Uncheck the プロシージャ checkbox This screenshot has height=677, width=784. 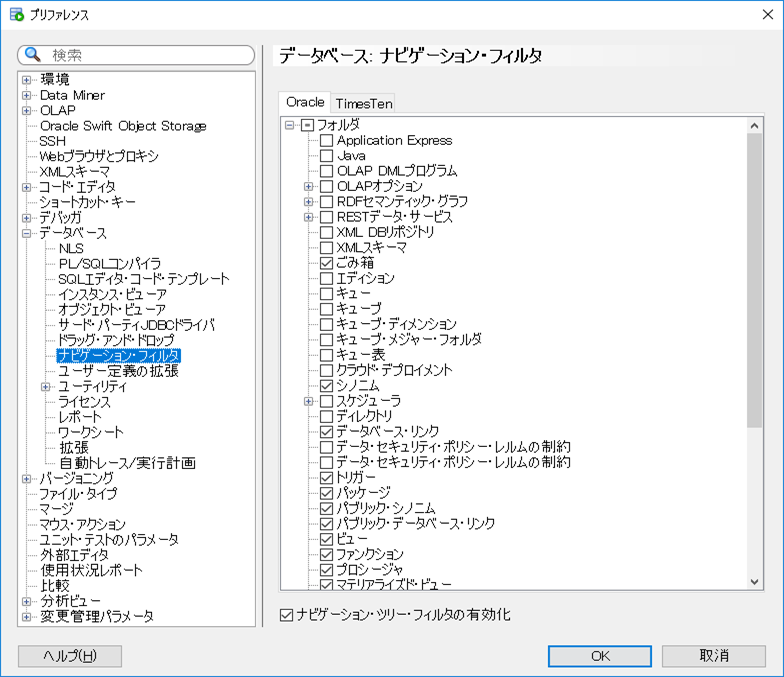coord(326,570)
